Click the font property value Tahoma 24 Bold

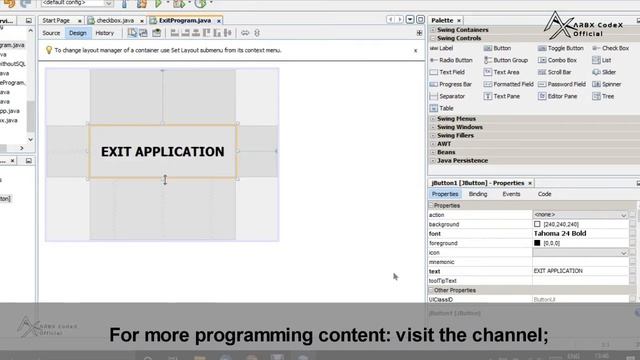click(x=560, y=234)
